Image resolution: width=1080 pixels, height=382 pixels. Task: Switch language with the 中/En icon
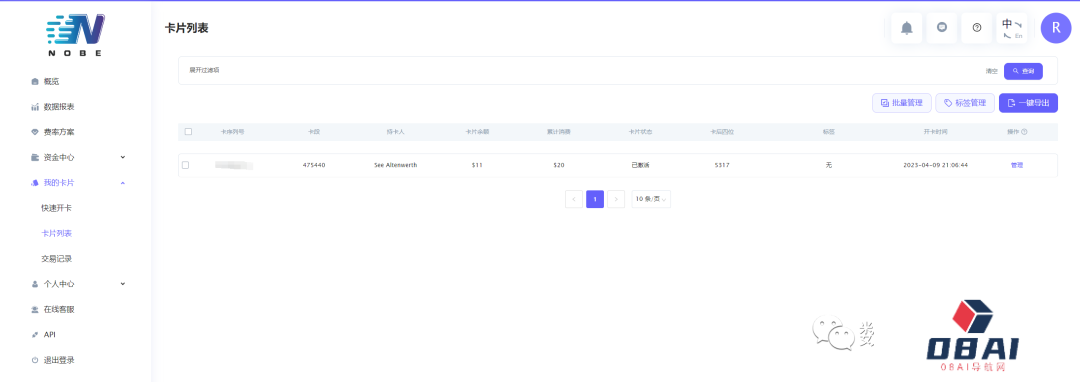1012,28
